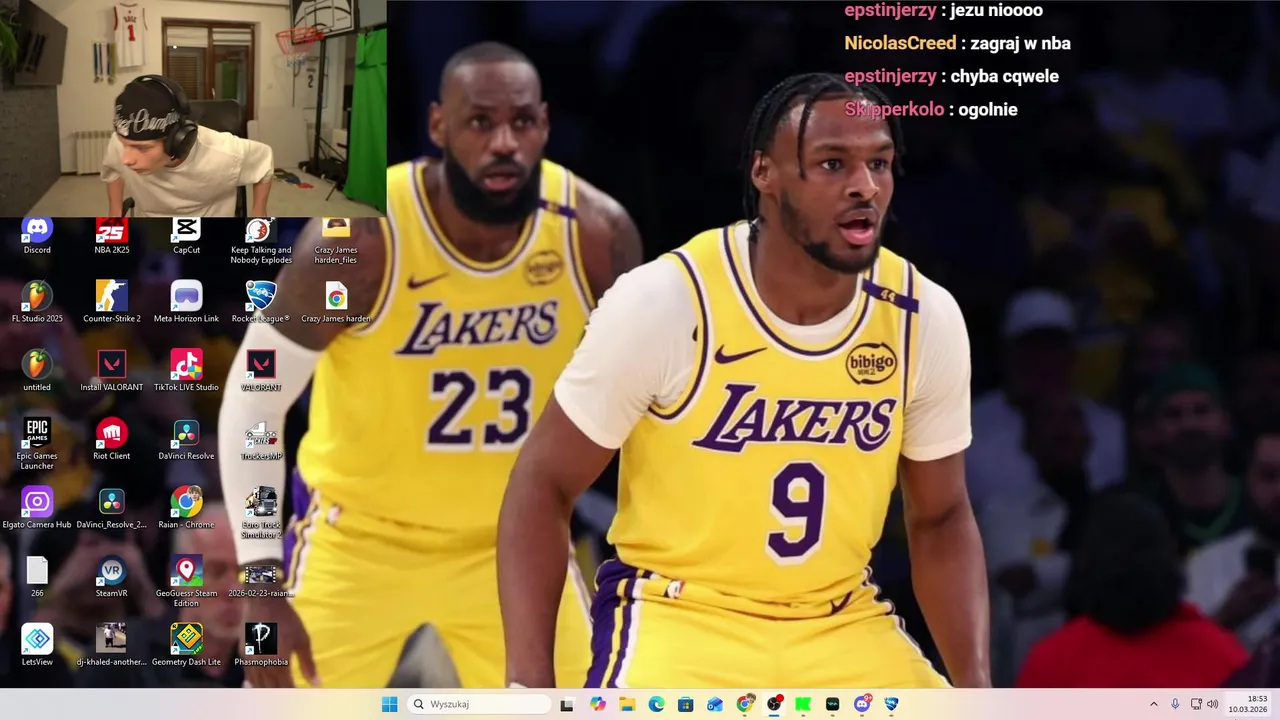The width and height of the screenshot is (1280, 720).
Task: Open the Windows Start menu
Action: click(x=389, y=704)
